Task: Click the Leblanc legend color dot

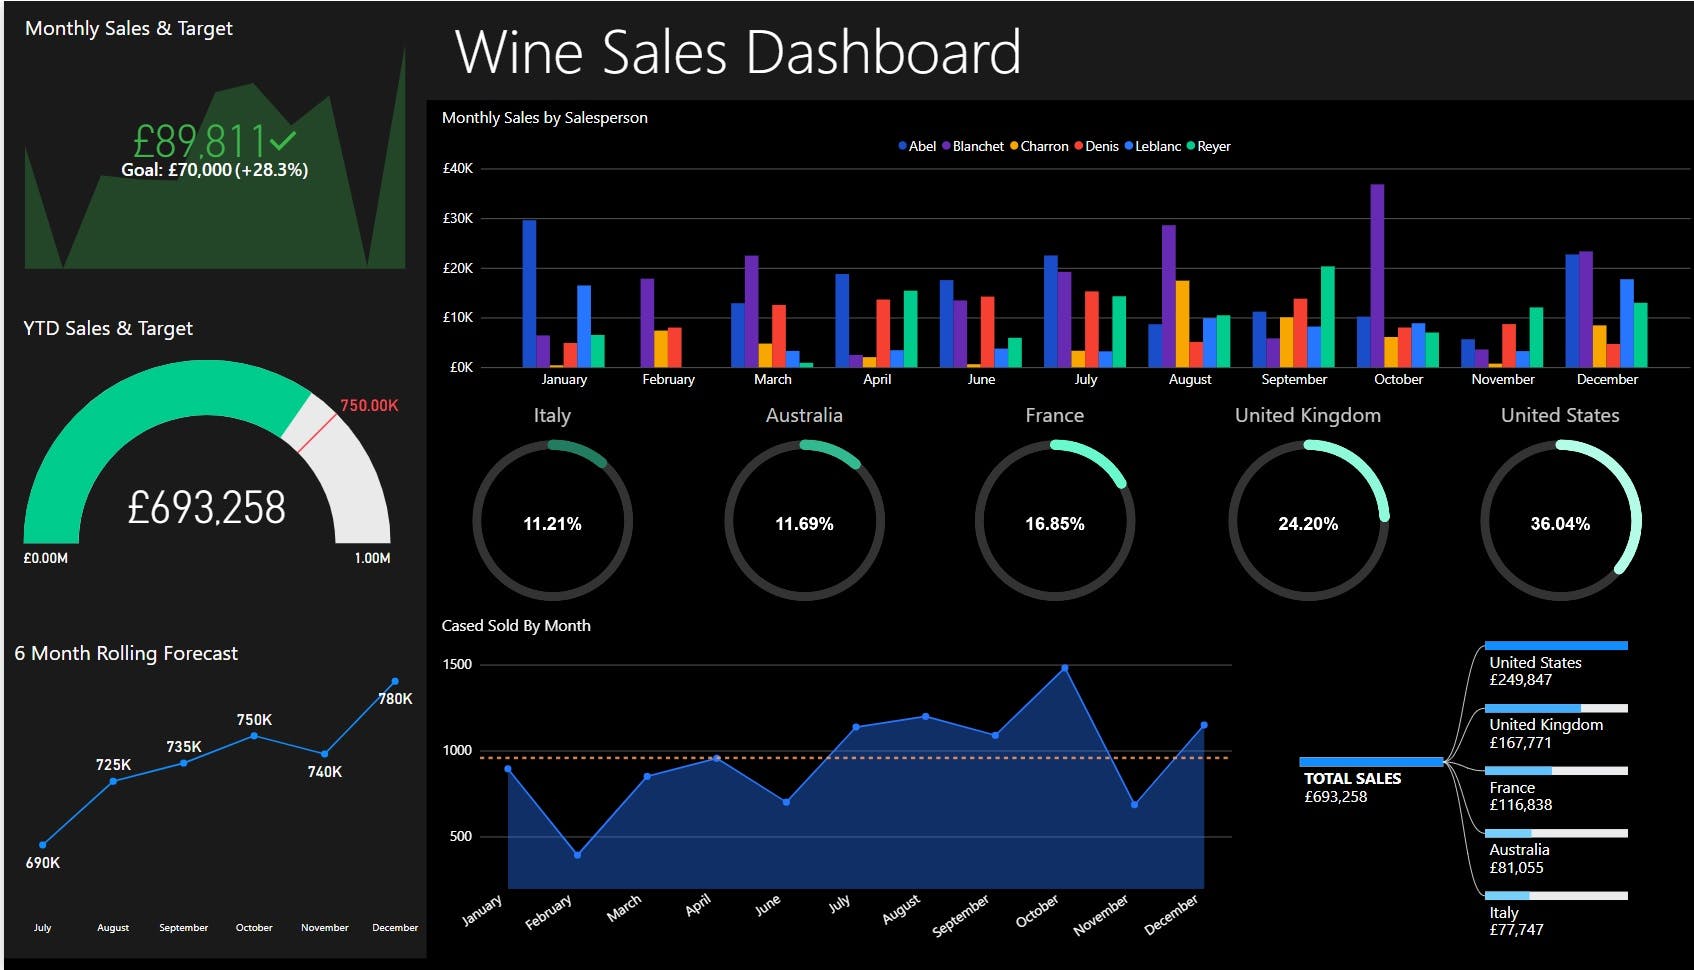Action: [1128, 146]
